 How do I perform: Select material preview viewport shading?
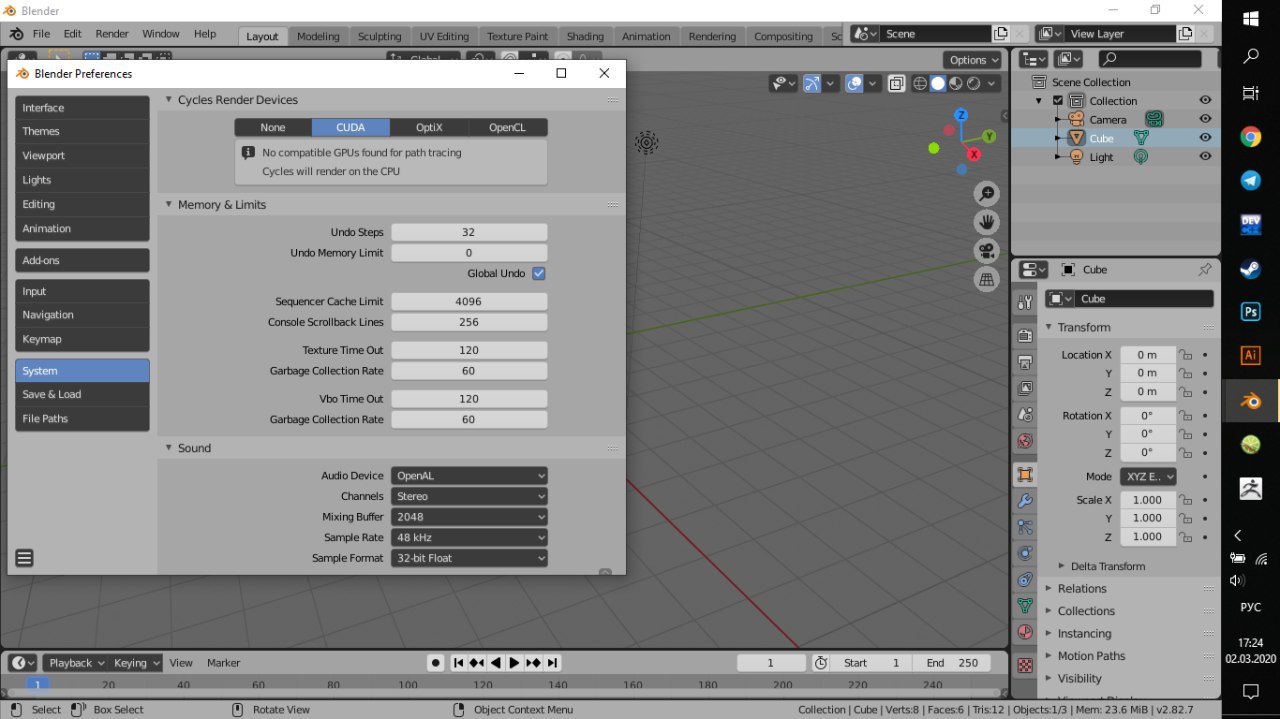(956, 84)
